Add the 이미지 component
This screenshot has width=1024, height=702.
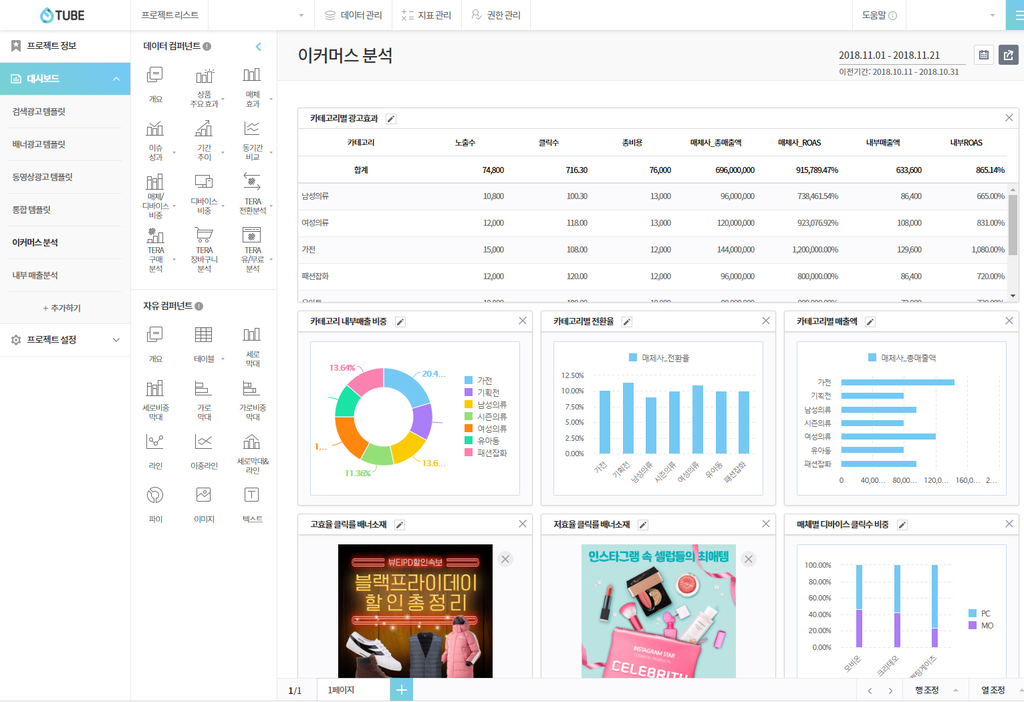click(x=204, y=505)
